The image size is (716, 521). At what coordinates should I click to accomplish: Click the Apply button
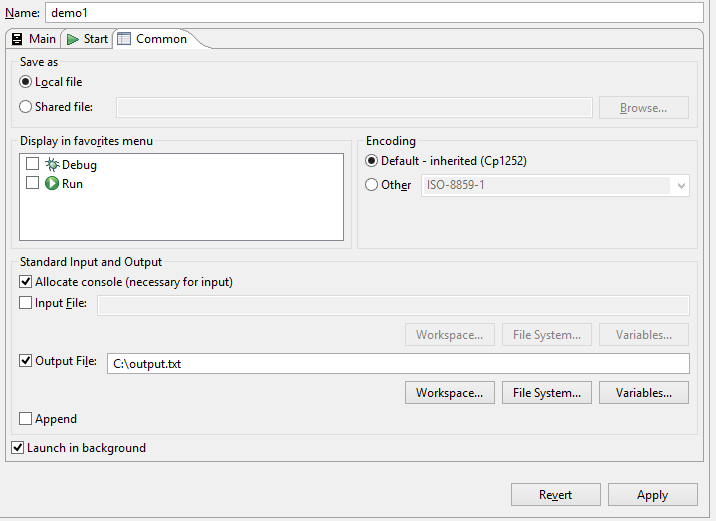point(653,495)
